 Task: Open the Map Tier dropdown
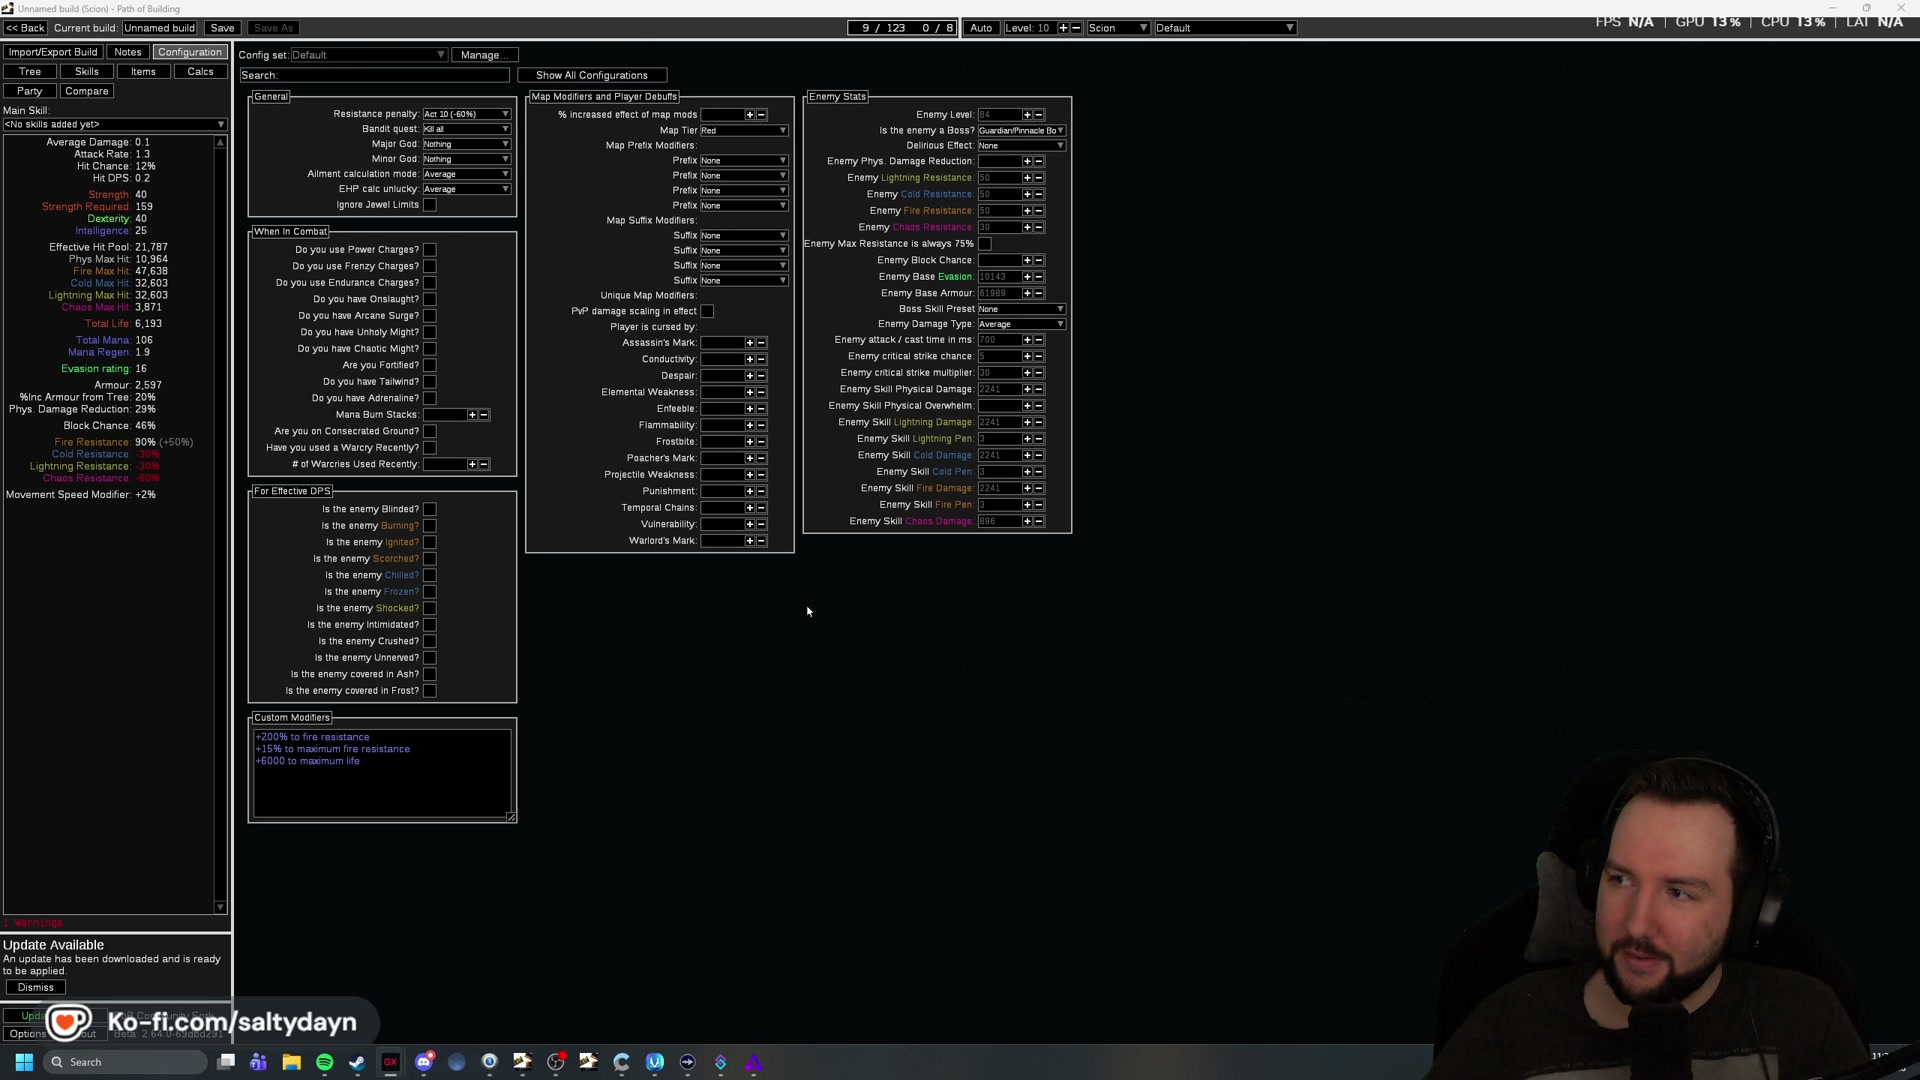click(x=744, y=130)
